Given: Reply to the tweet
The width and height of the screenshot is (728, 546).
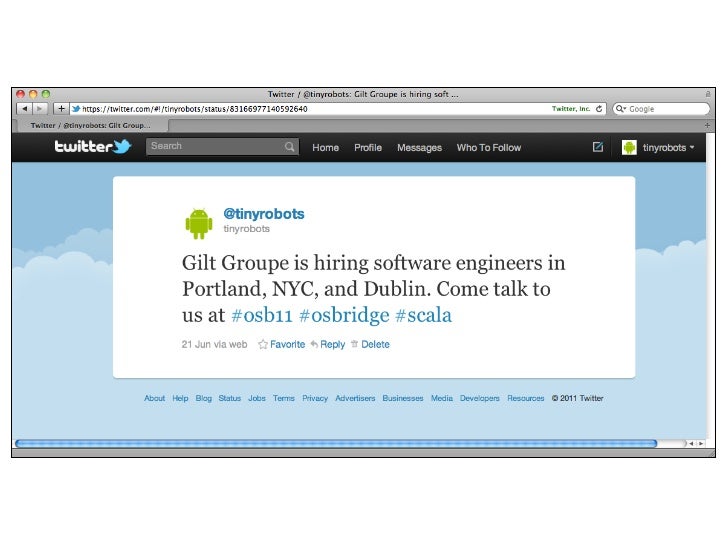Looking at the screenshot, I should pos(328,344).
